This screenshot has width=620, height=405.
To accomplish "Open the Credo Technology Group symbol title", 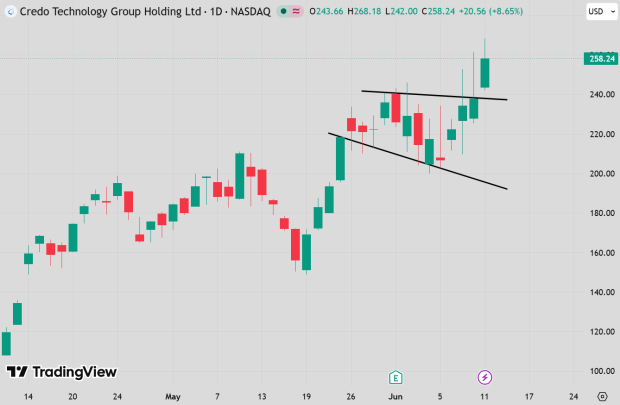I will click(x=145, y=11).
